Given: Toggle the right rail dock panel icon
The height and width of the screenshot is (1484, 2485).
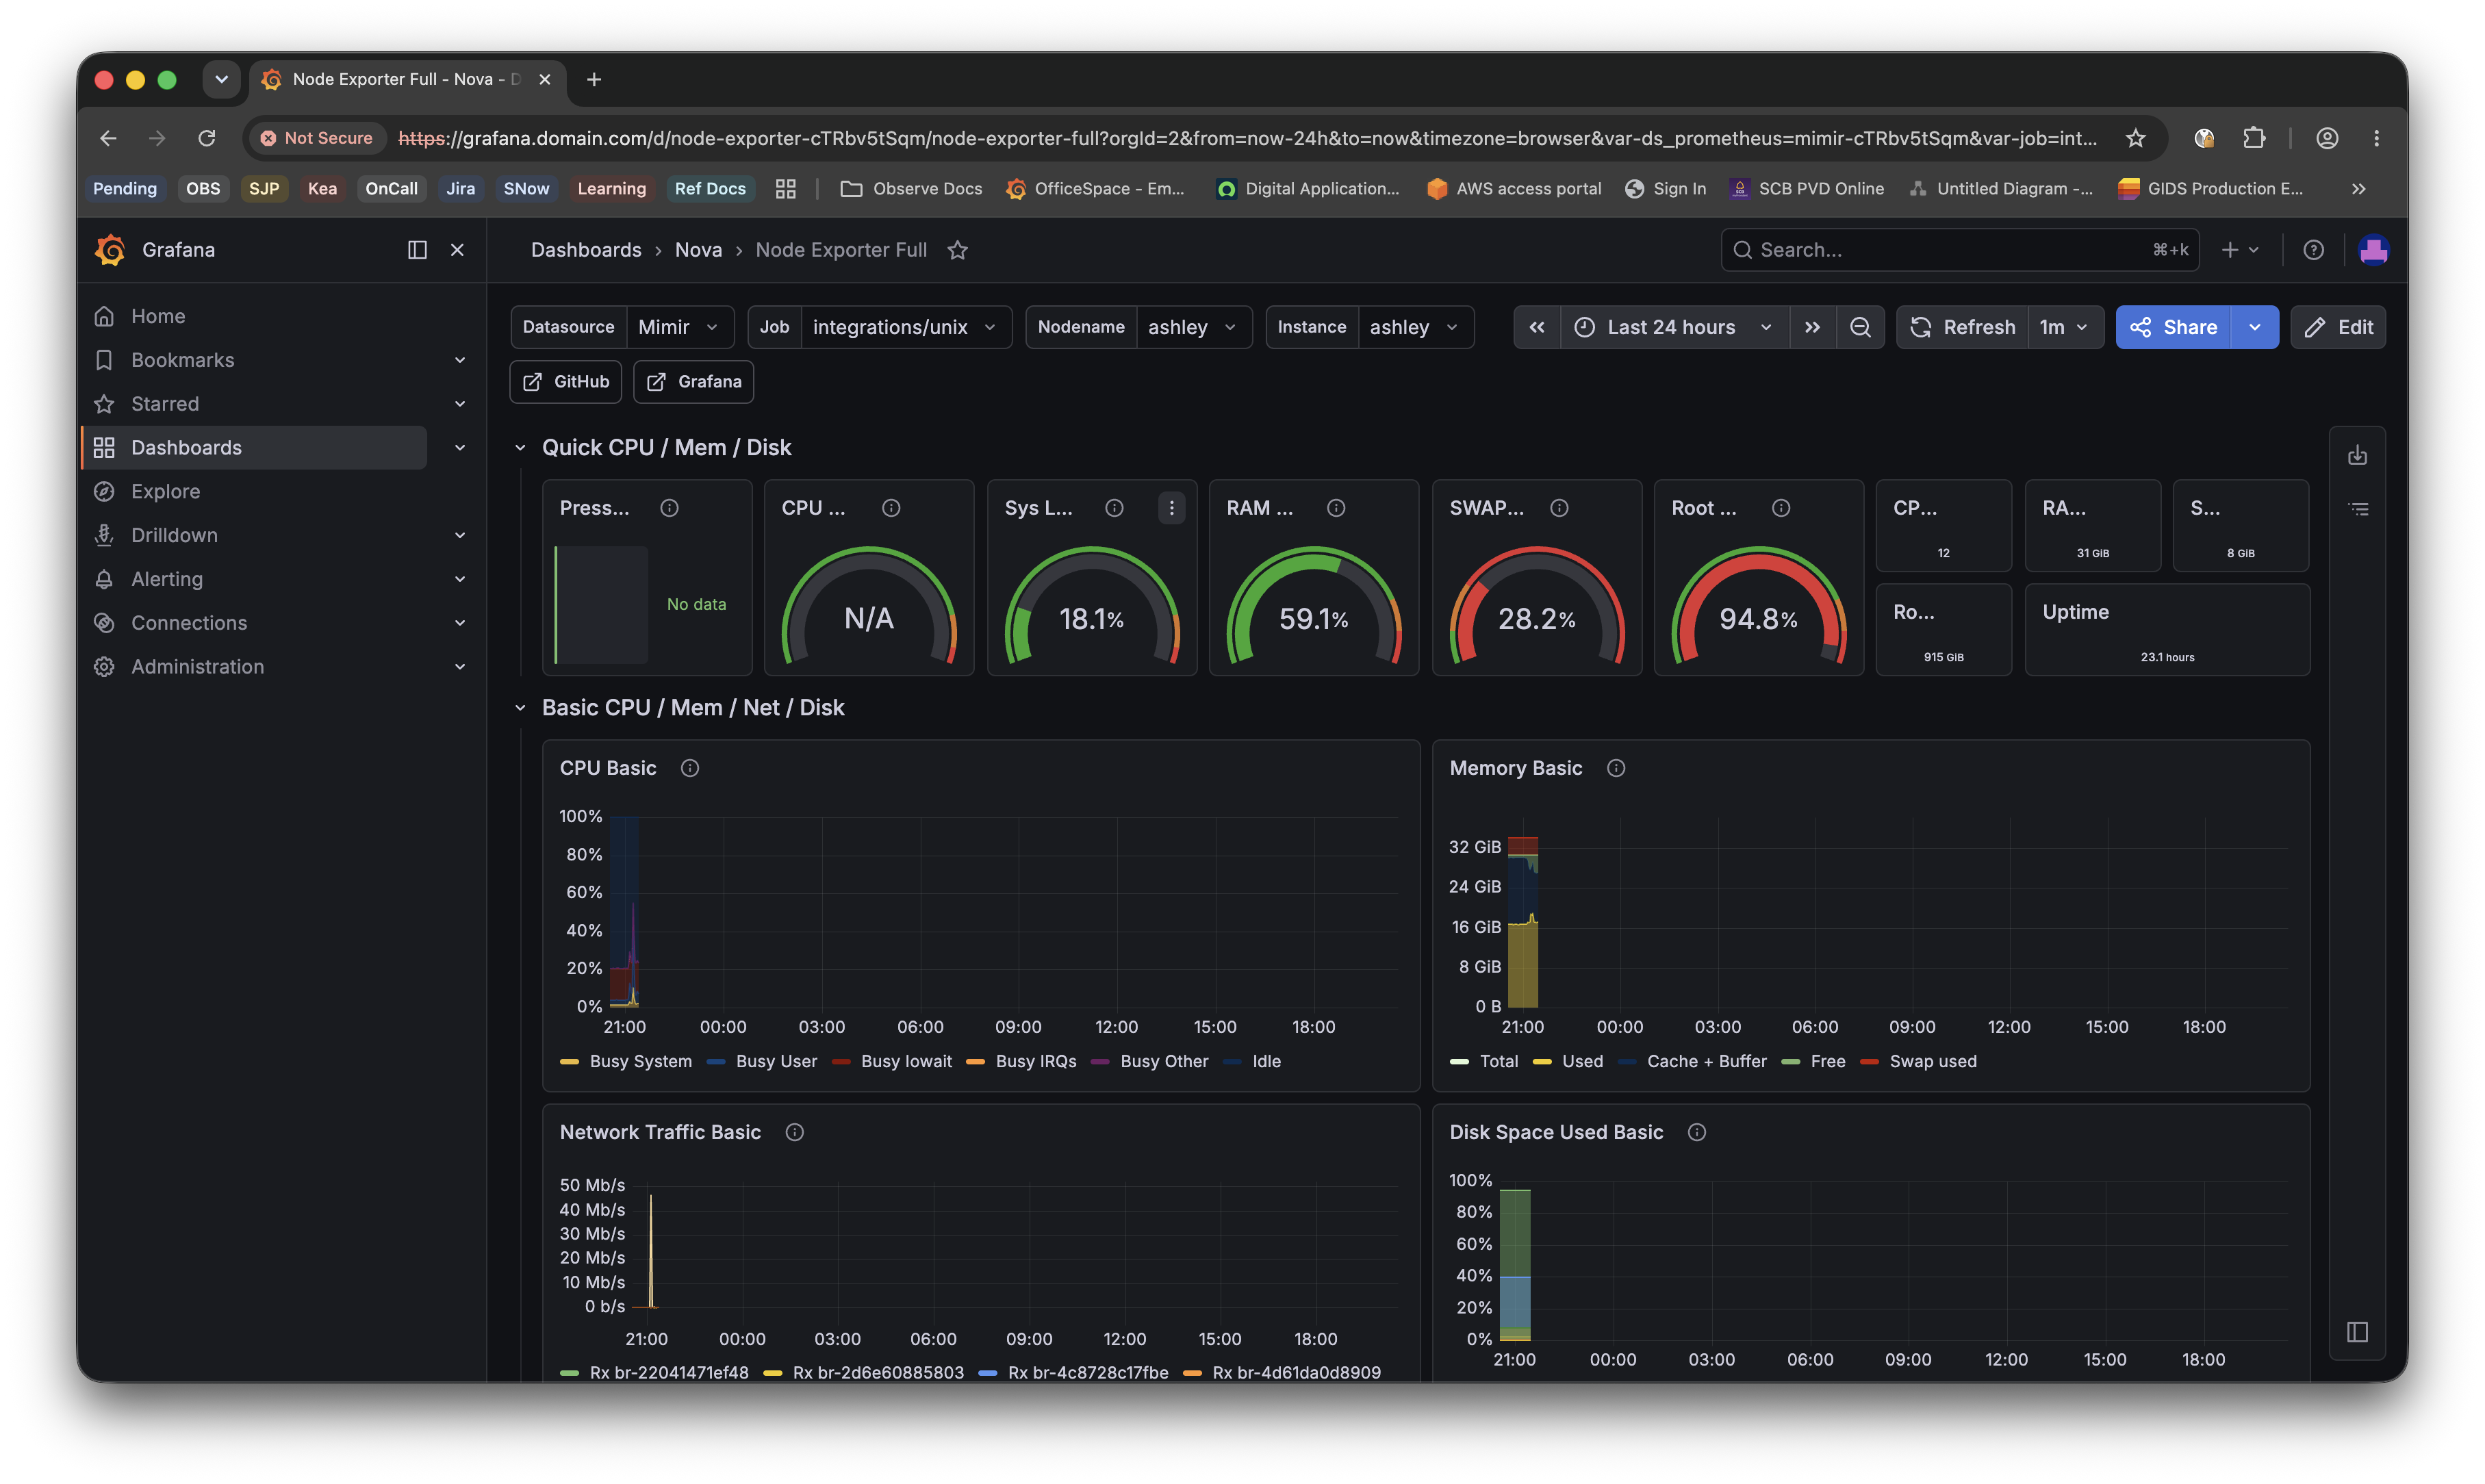Looking at the screenshot, I should (2357, 1332).
